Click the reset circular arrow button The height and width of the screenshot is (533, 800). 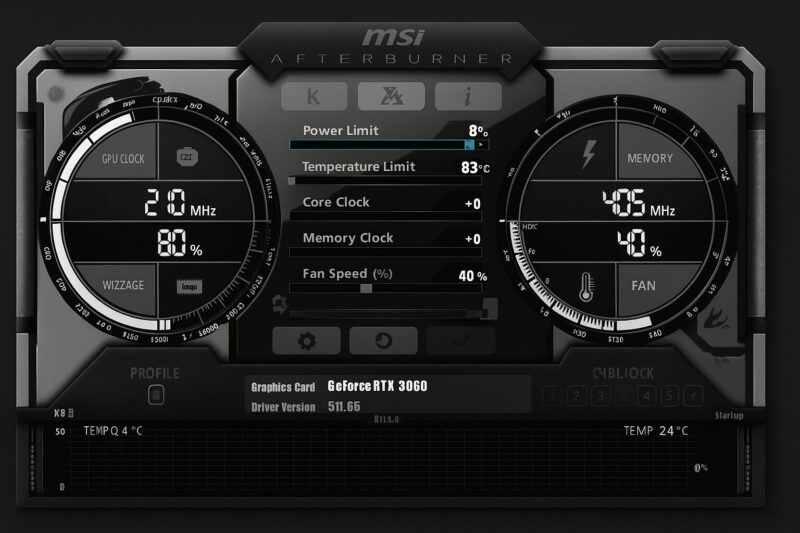pyautogui.click(x=383, y=341)
